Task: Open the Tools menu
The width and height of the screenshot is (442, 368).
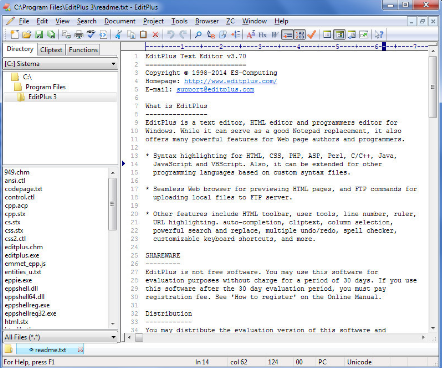Action: pos(180,21)
